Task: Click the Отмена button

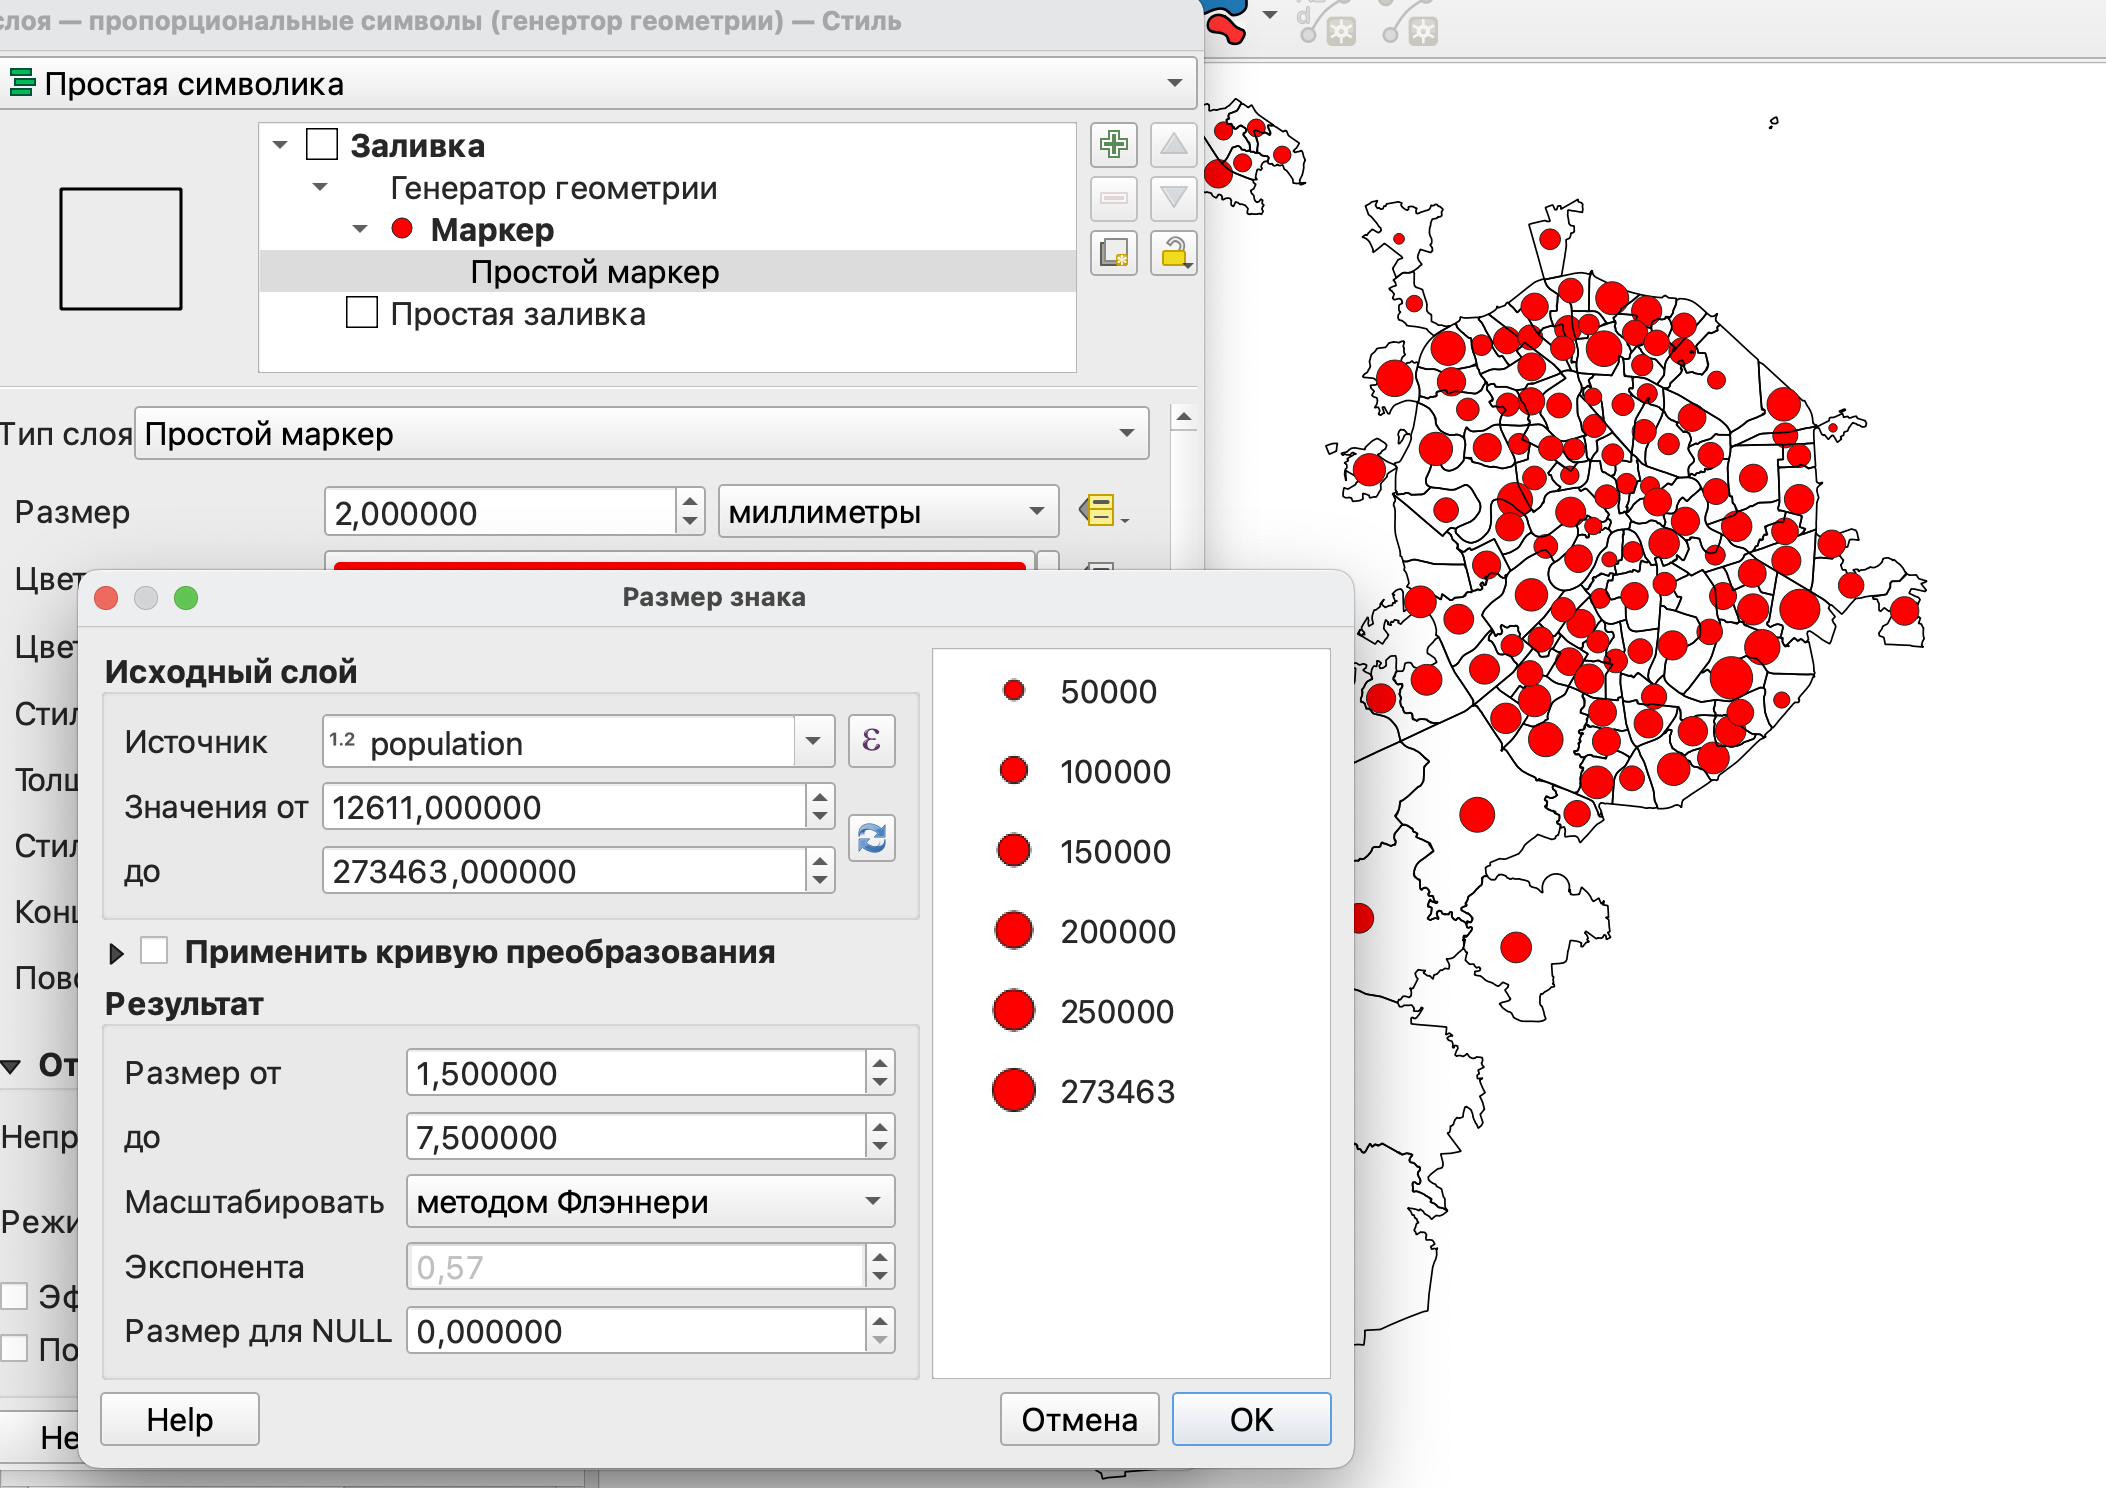Action: pyautogui.click(x=1078, y=1419)
